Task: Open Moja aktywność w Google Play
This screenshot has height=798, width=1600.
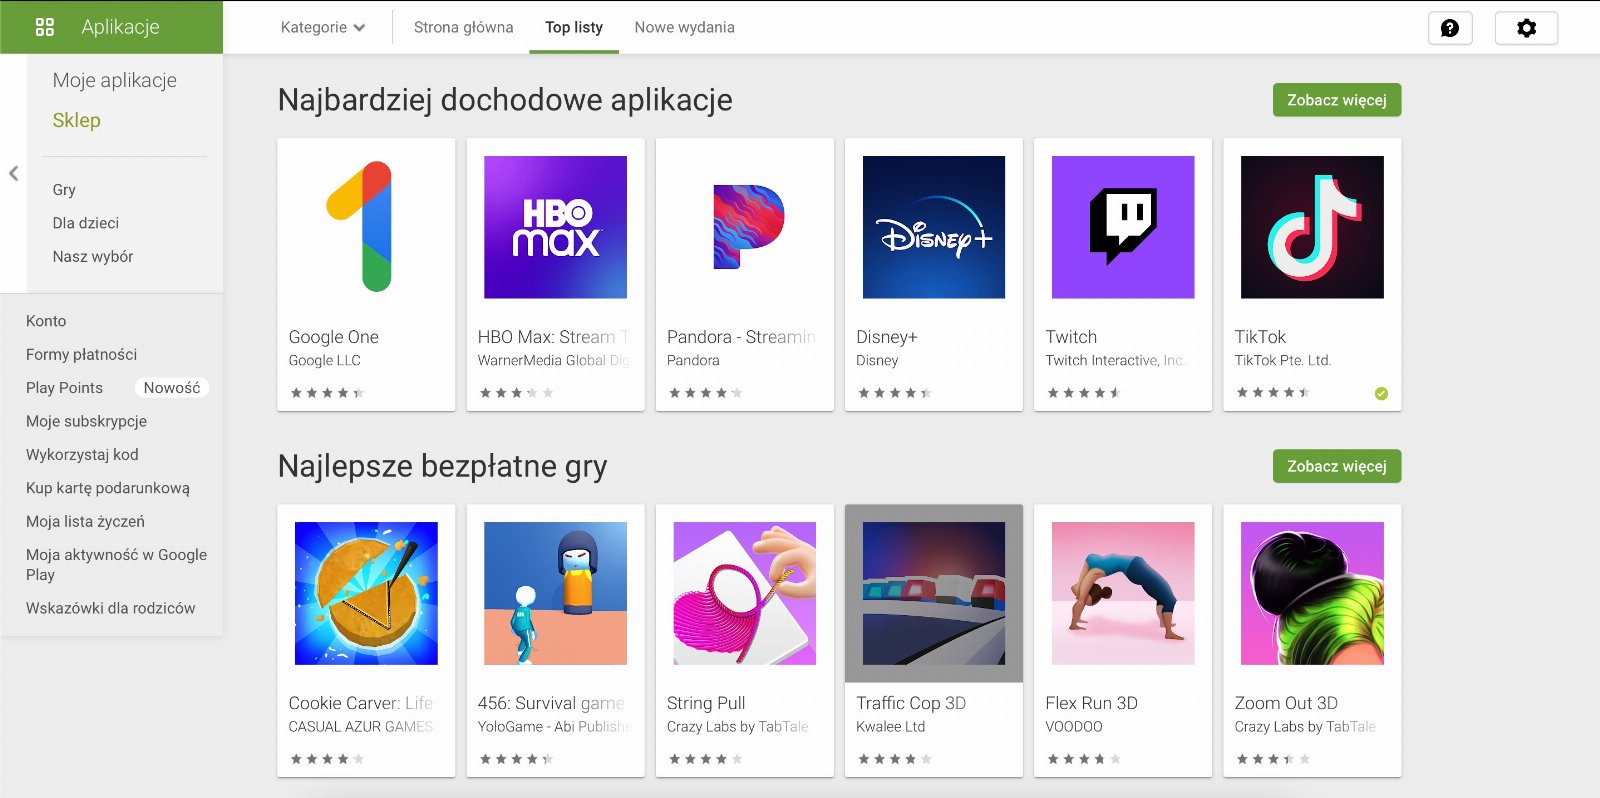Action: pyautogui.click(x=116, y=564)
